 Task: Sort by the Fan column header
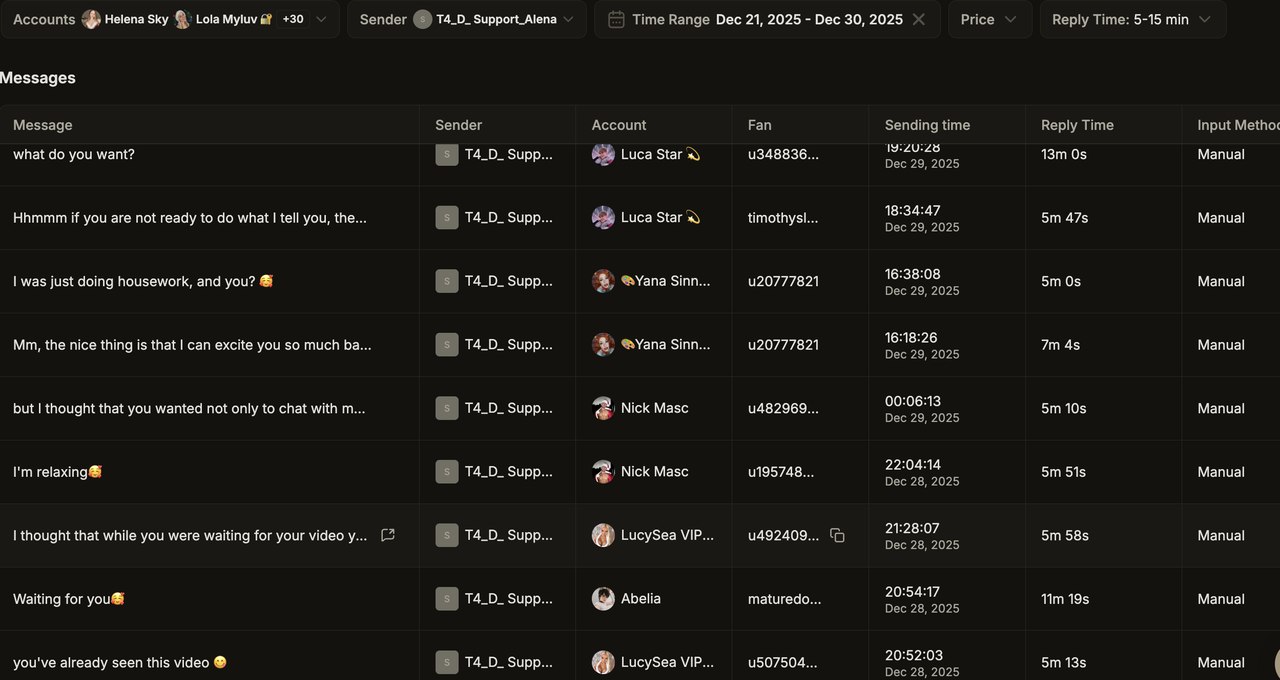[x=760, y=125]
